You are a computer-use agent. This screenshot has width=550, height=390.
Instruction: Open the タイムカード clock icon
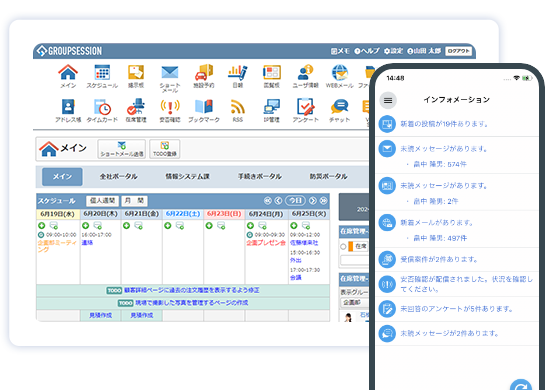click(x=102, y=107)
